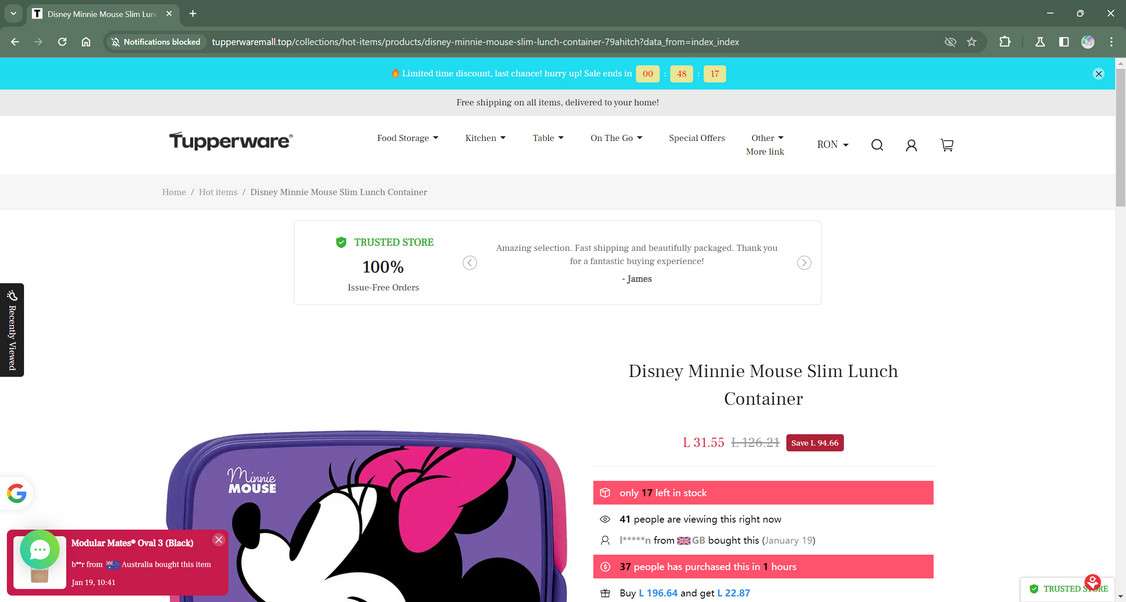This screenshot has height=602, width=1126.
Task: Open the green chat bubble icon
Action: tap(39, 550)
